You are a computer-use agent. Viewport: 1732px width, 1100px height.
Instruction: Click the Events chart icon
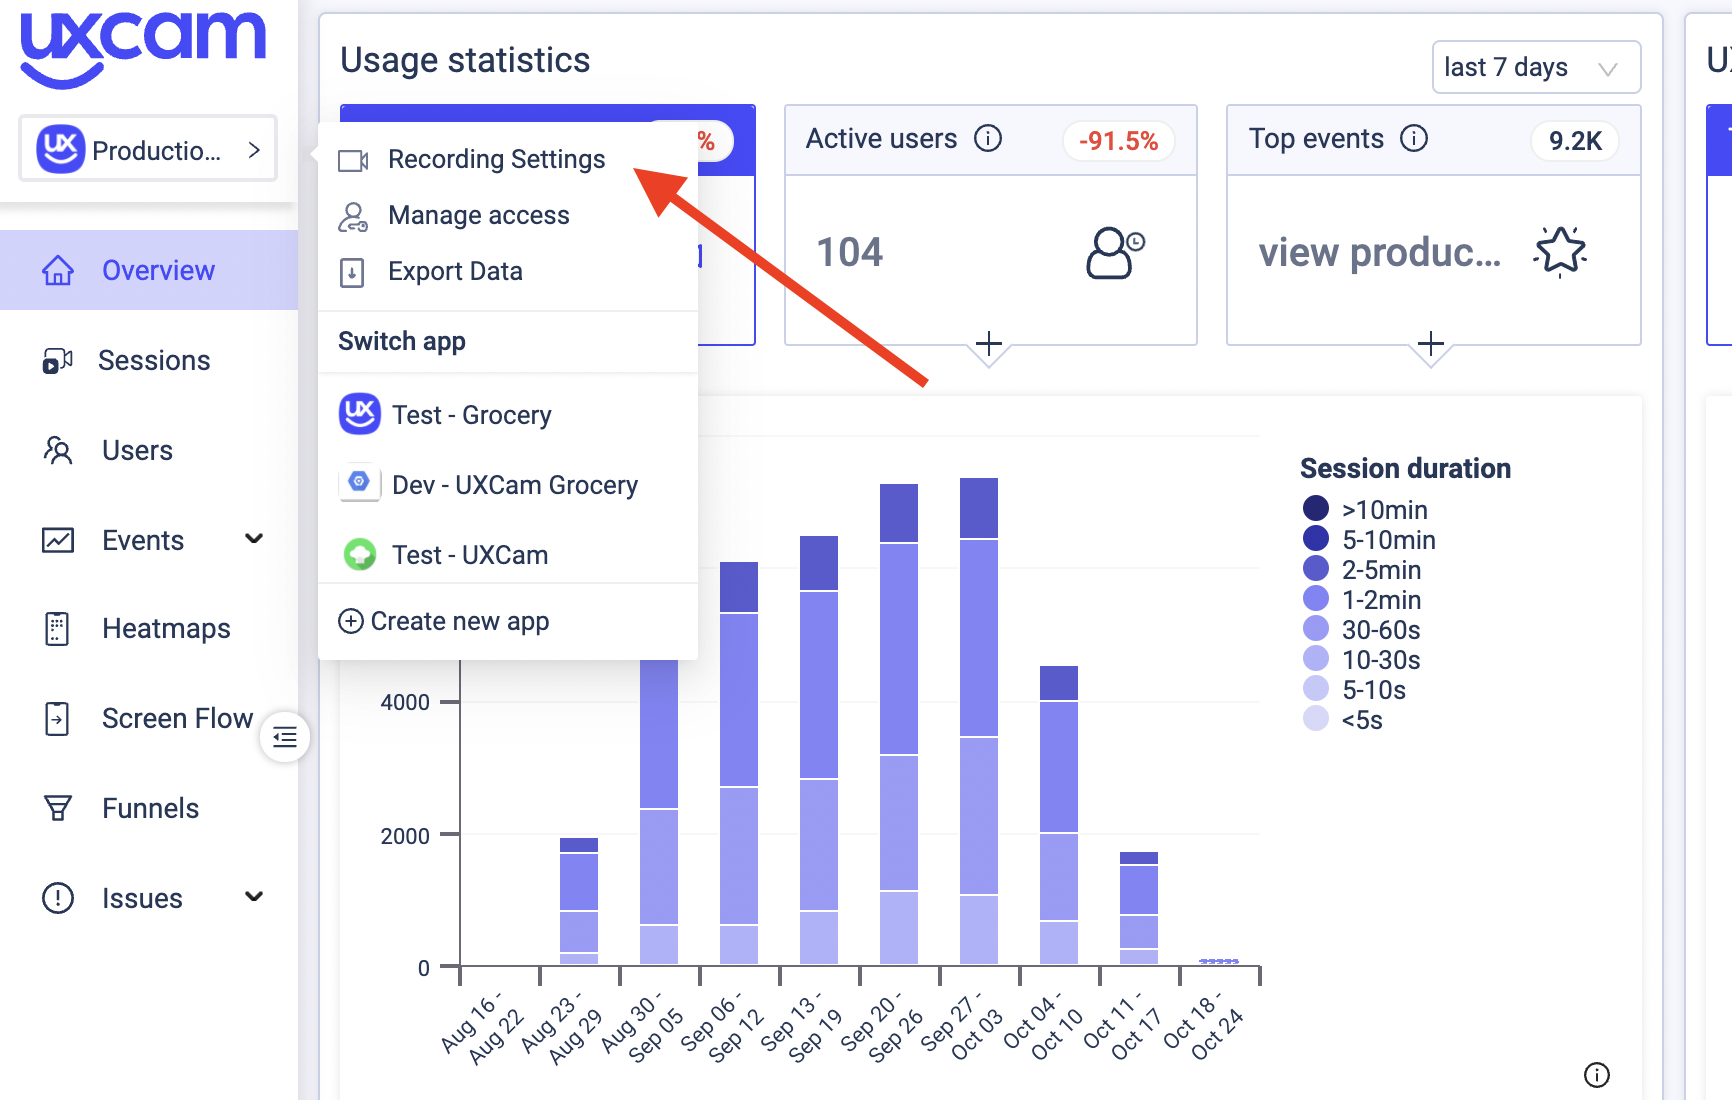click(x=58, y=540)
